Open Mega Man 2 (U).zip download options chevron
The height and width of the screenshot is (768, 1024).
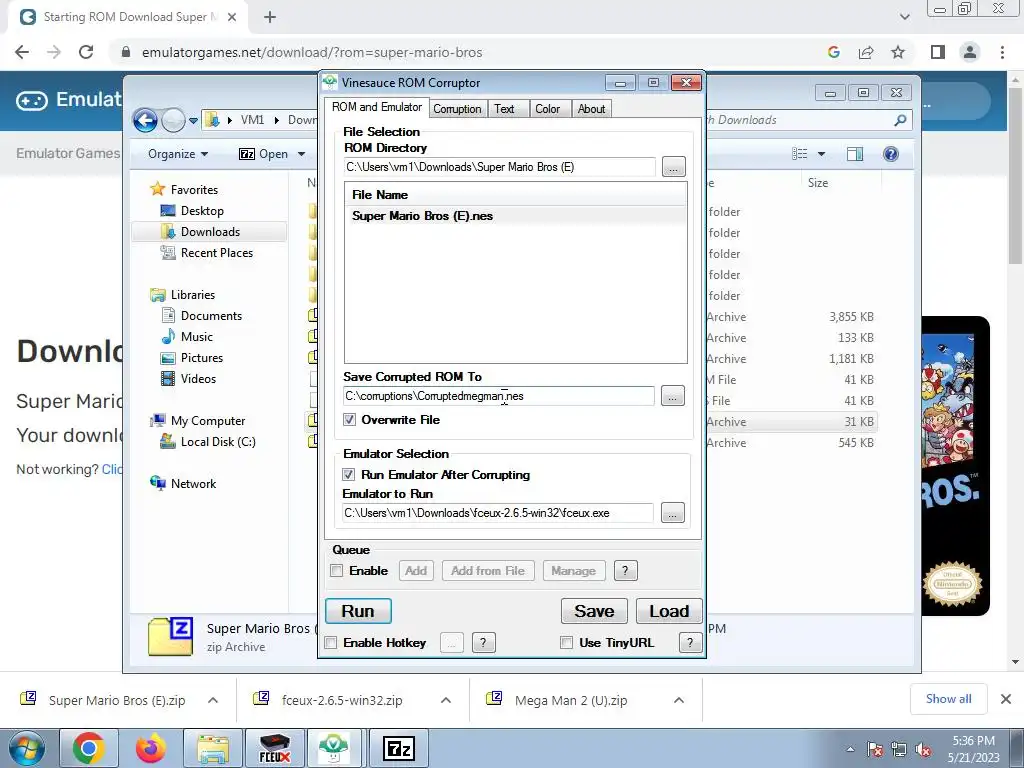pos(679,700)
